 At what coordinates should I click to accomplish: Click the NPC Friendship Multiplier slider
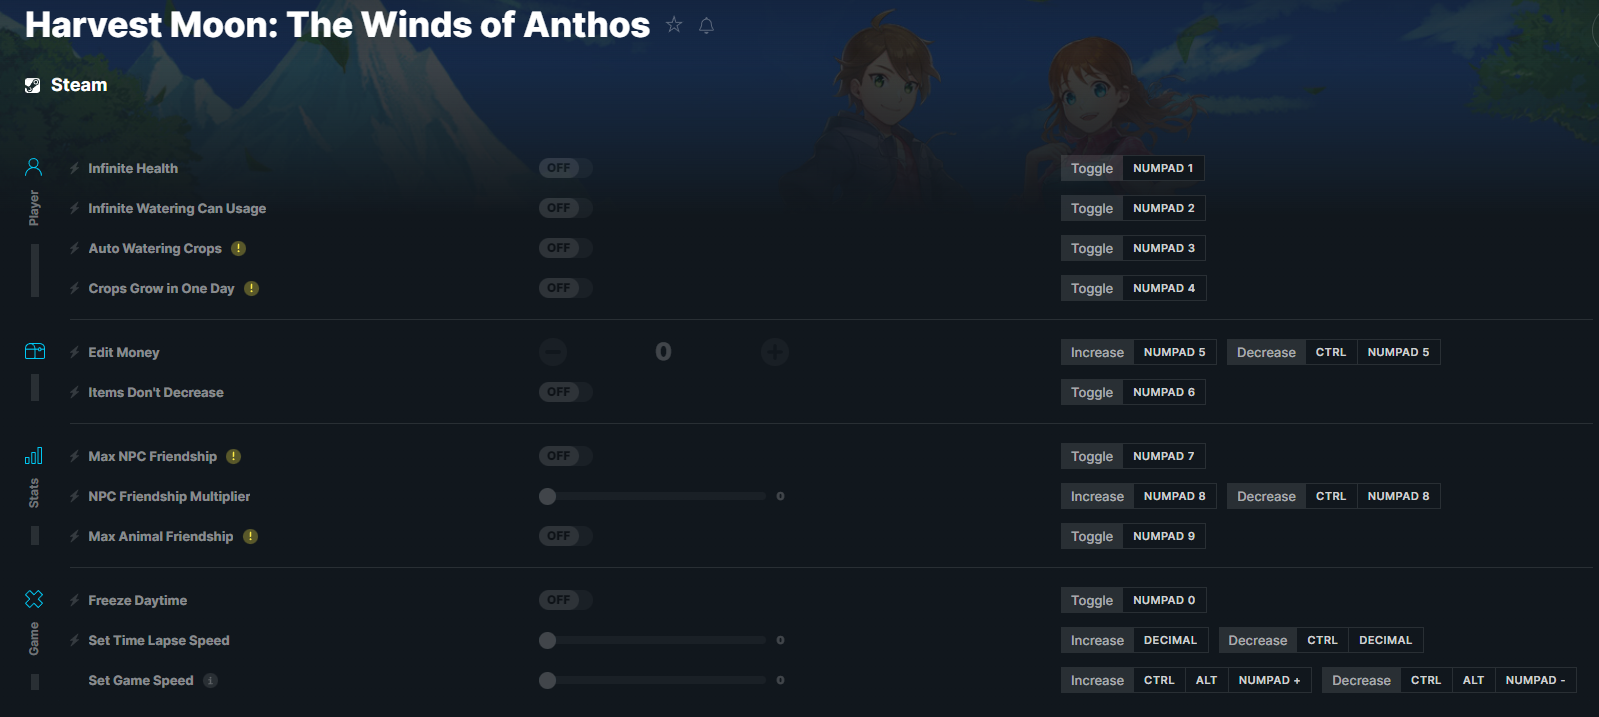[655, 496]
